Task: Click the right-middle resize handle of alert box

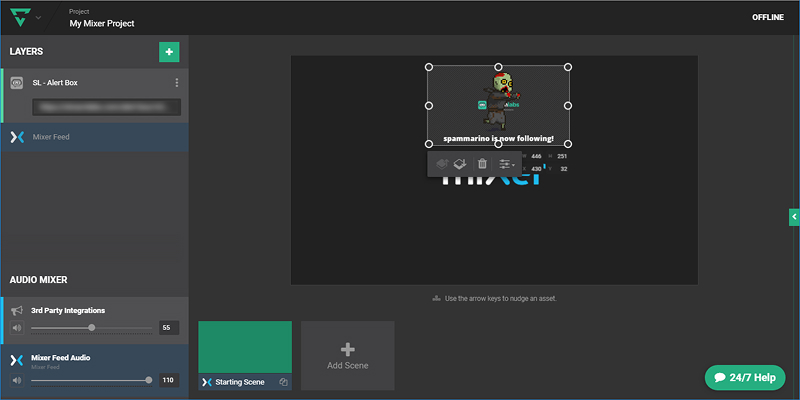Action: 568,106
